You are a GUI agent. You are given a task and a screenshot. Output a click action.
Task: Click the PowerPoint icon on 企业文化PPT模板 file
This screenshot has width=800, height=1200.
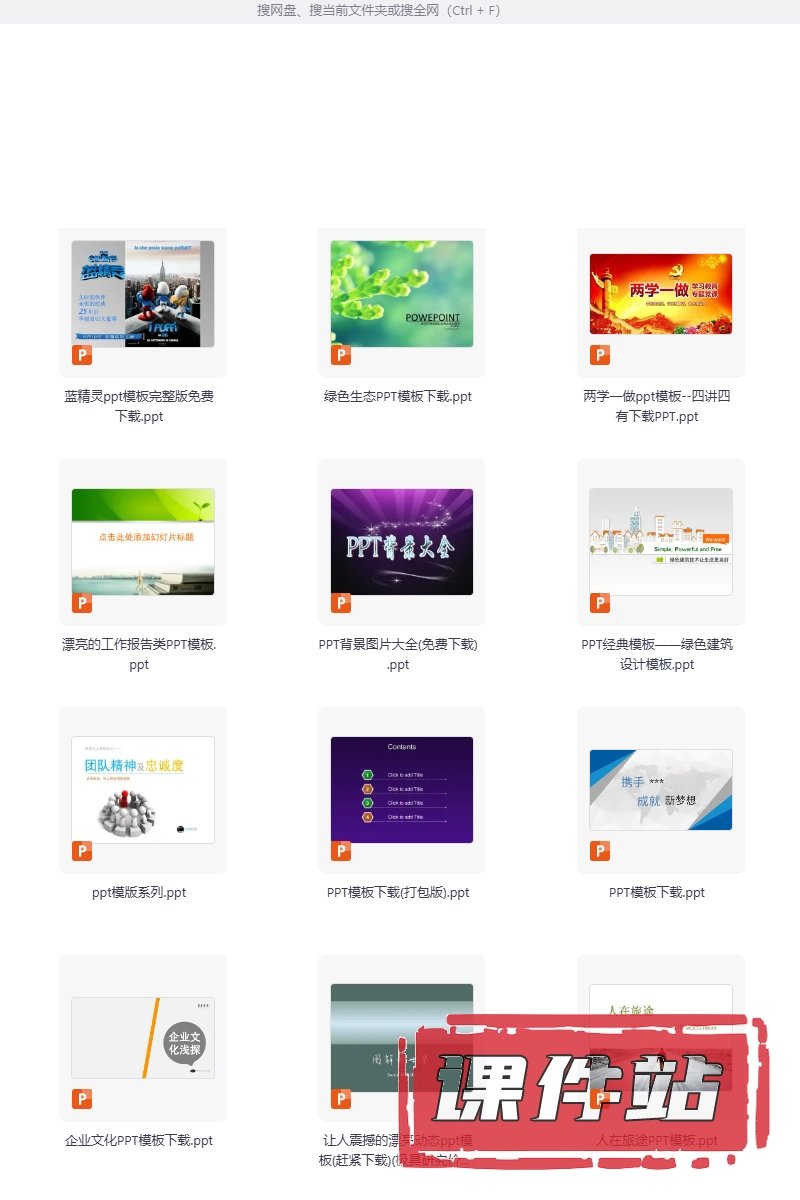point(82,1099)
